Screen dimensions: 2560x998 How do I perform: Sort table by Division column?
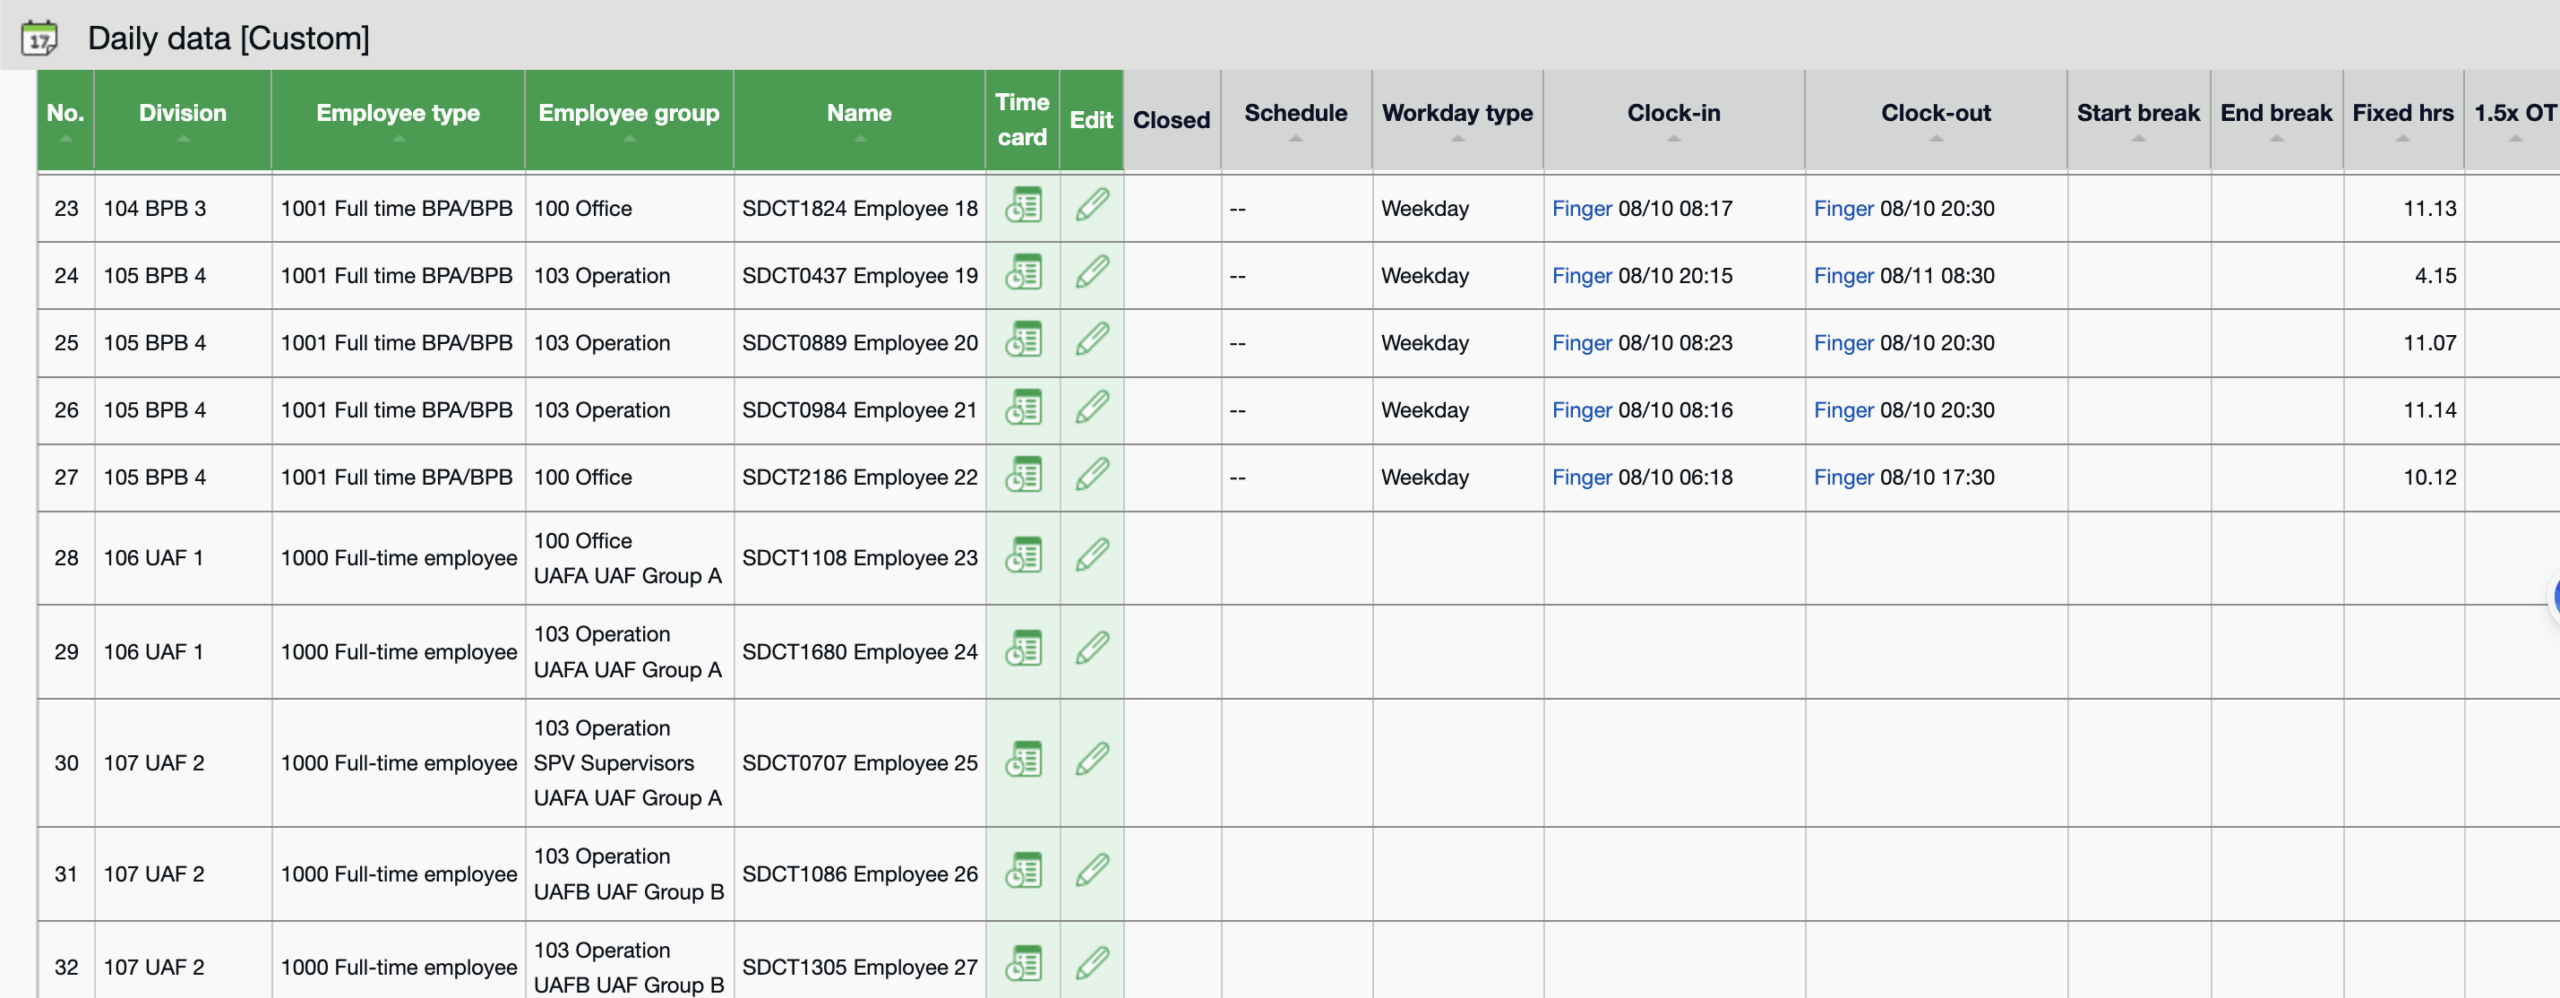coord(182,114)
